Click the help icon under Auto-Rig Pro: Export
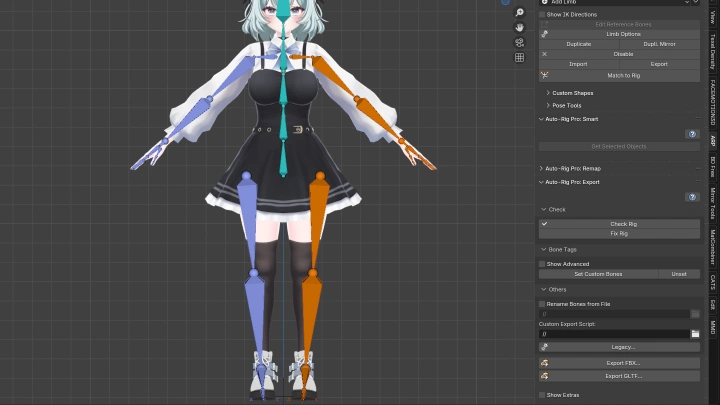The image size is (720, 405). click(692, 197)
